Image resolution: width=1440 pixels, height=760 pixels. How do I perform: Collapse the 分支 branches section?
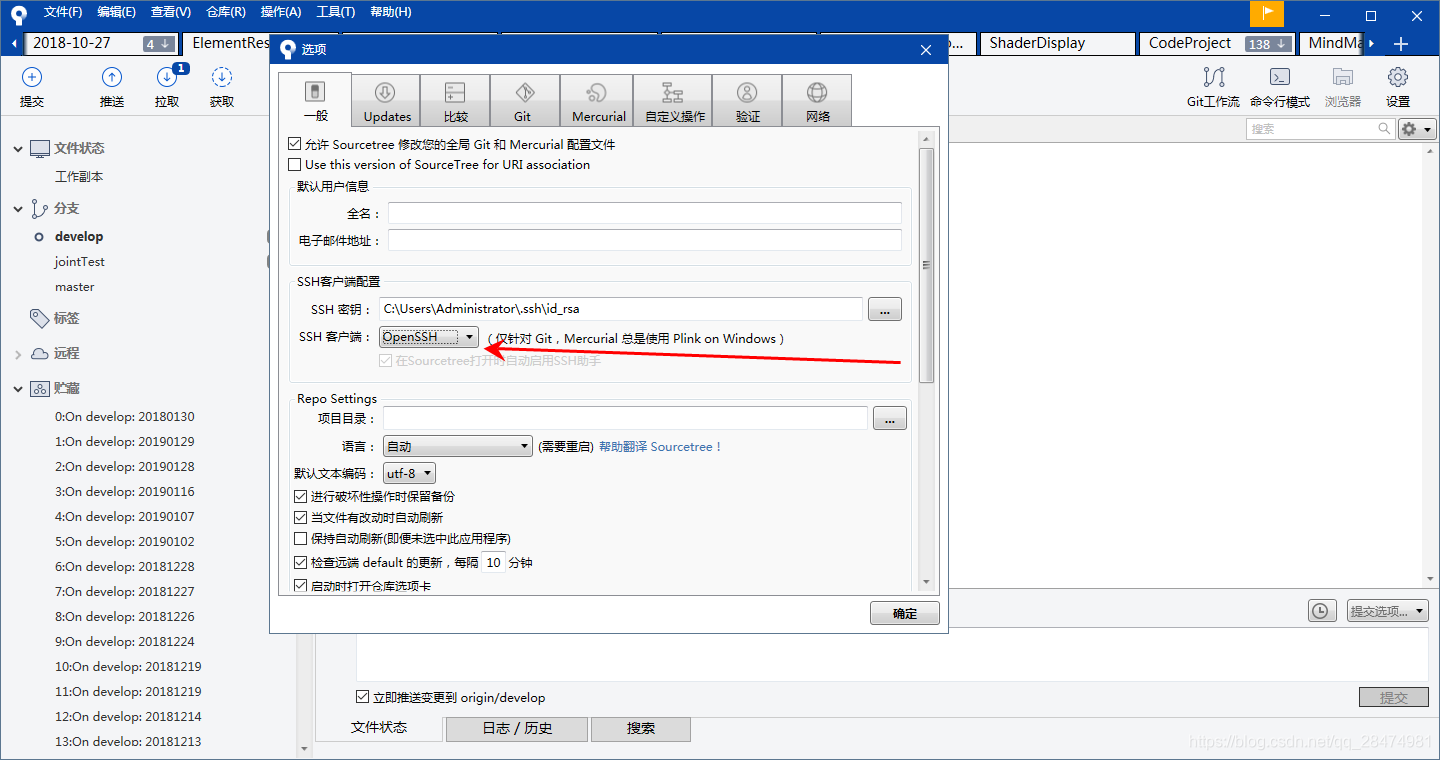pyautogui.click(x=17, y=209)
